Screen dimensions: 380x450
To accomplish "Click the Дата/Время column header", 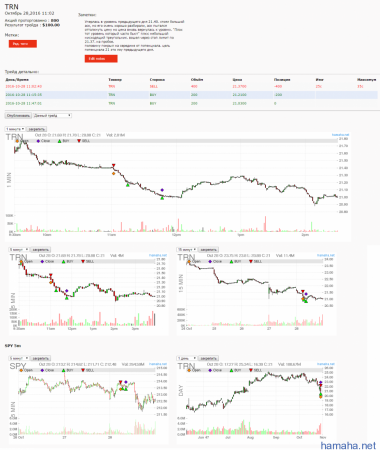I will click(17, 80).
